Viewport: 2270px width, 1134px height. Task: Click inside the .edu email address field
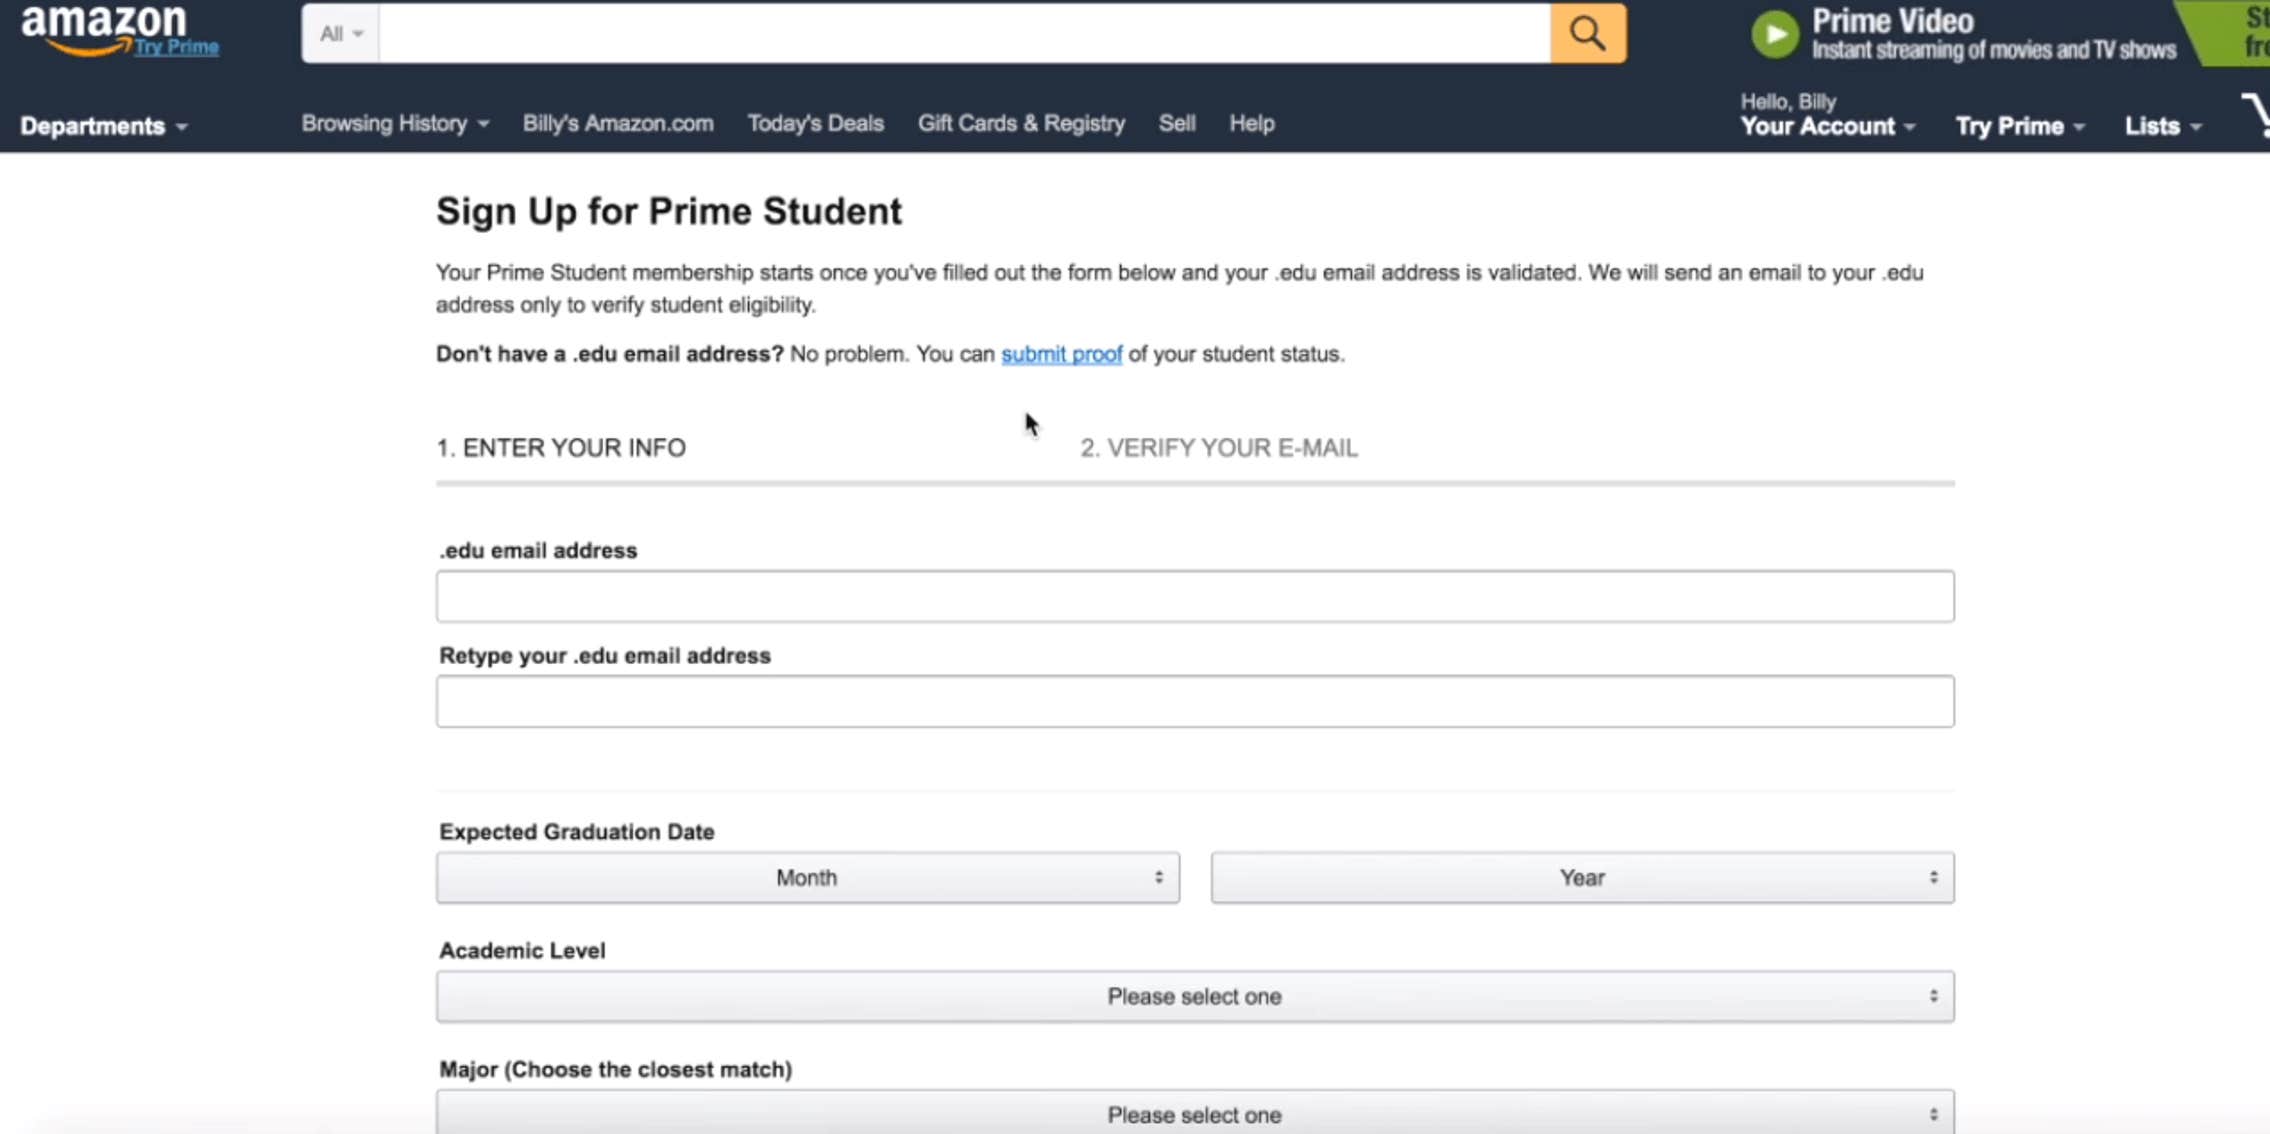1193,595
